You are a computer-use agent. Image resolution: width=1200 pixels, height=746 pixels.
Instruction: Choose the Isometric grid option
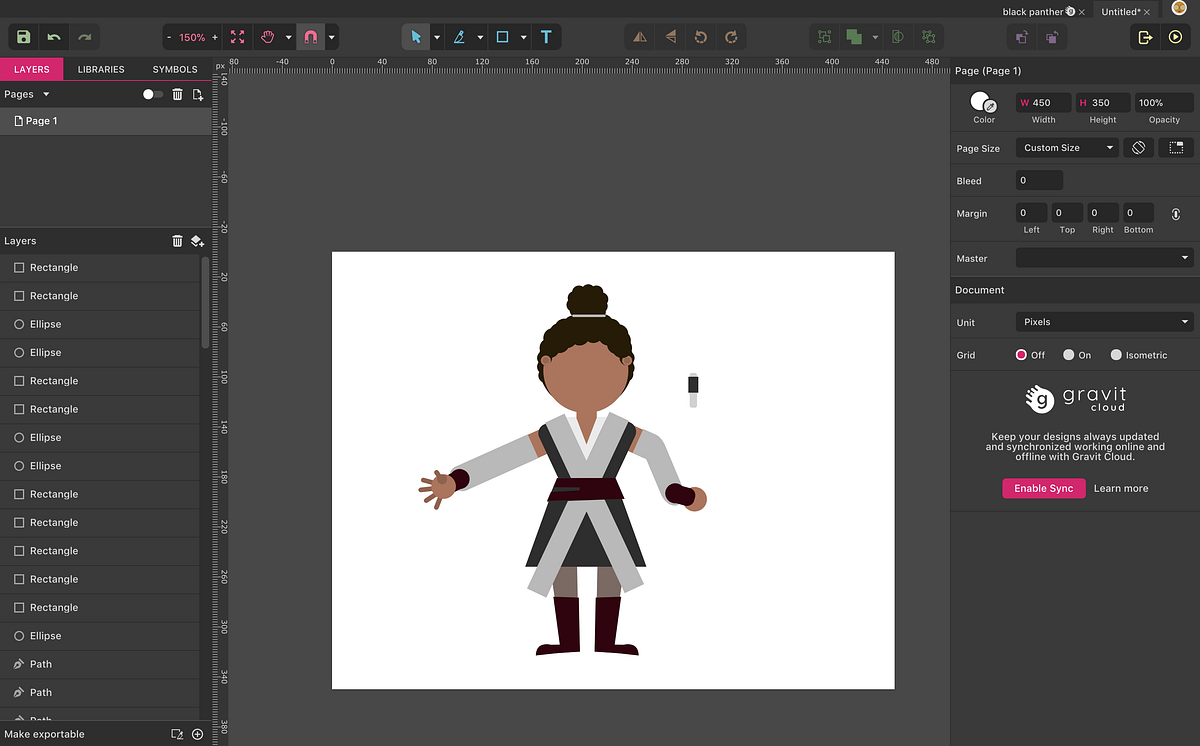pos(1116,355)
